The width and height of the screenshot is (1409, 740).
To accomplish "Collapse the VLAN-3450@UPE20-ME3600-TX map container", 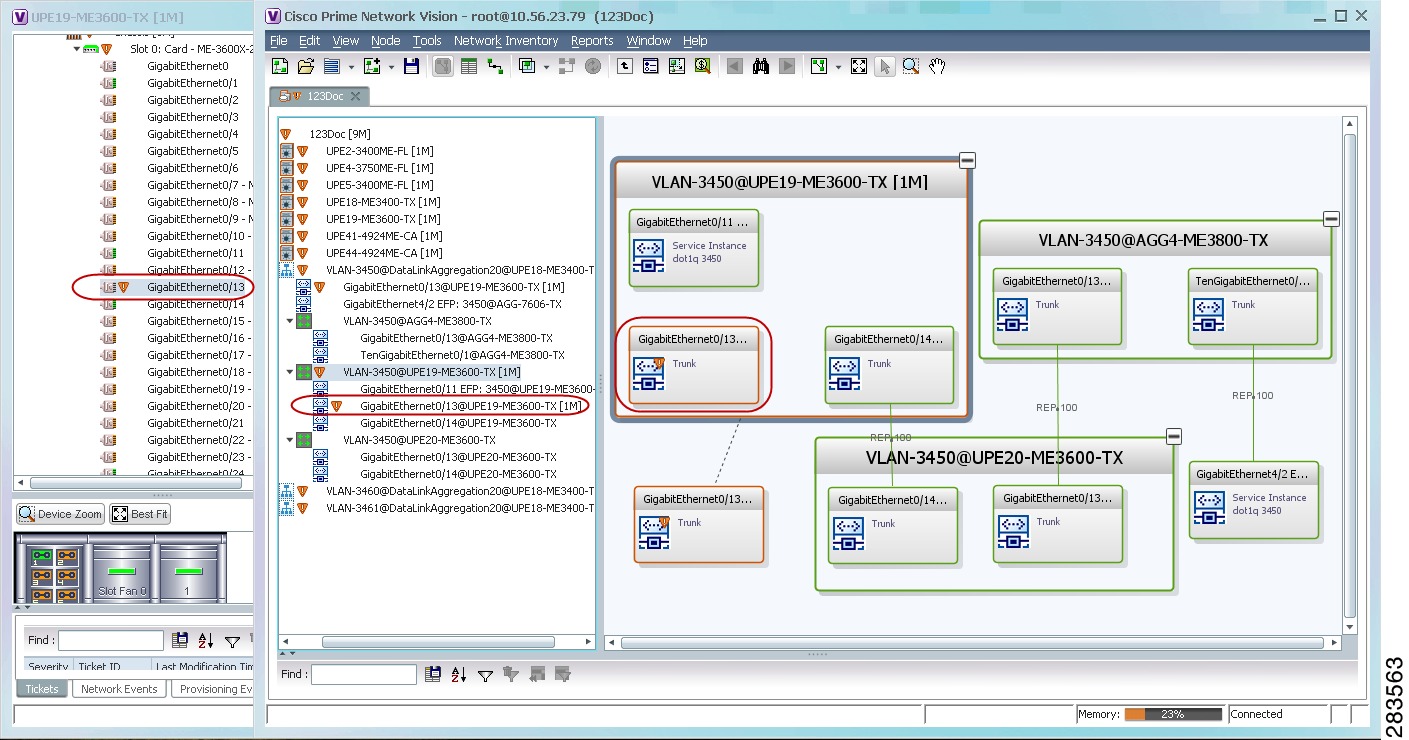I will (1174, 436).
